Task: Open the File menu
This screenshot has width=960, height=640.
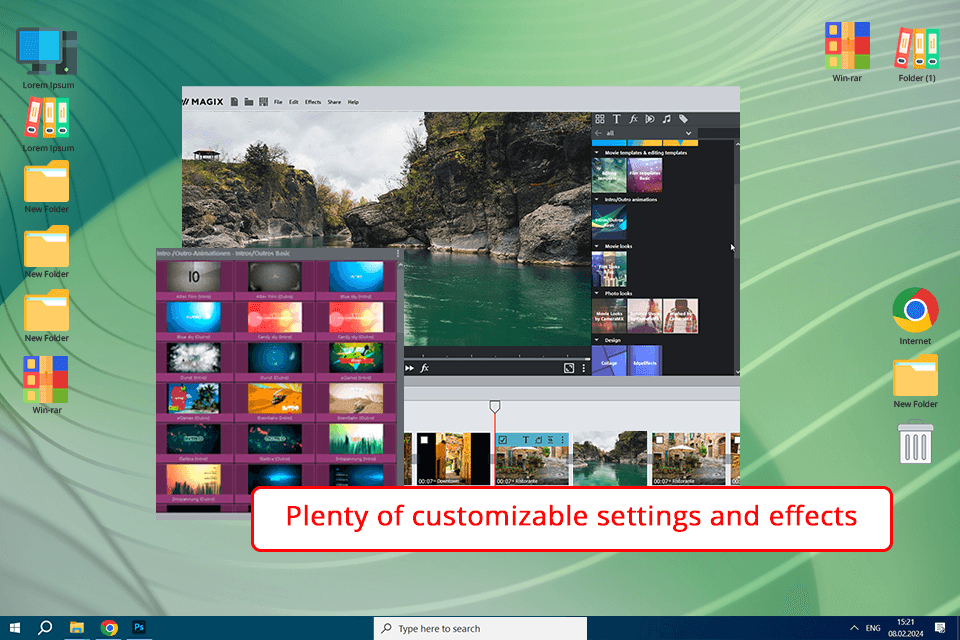Action: point(278,102)
